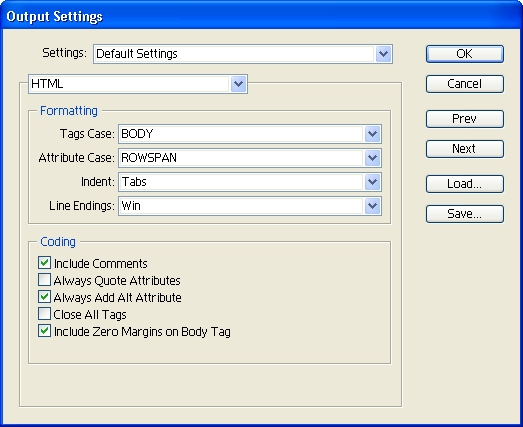This screenshot has height=427, width=523.
Task: Click the Save... button
Action: pos(465,214)
